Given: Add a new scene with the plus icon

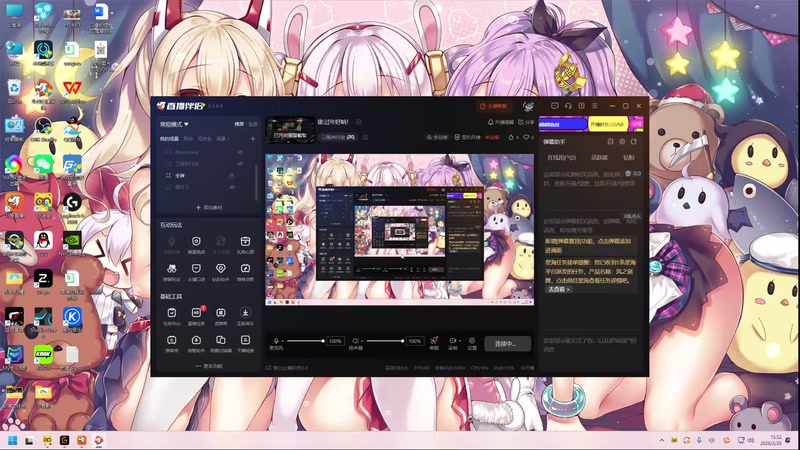Looking at the screenshot, I should 253,139.
